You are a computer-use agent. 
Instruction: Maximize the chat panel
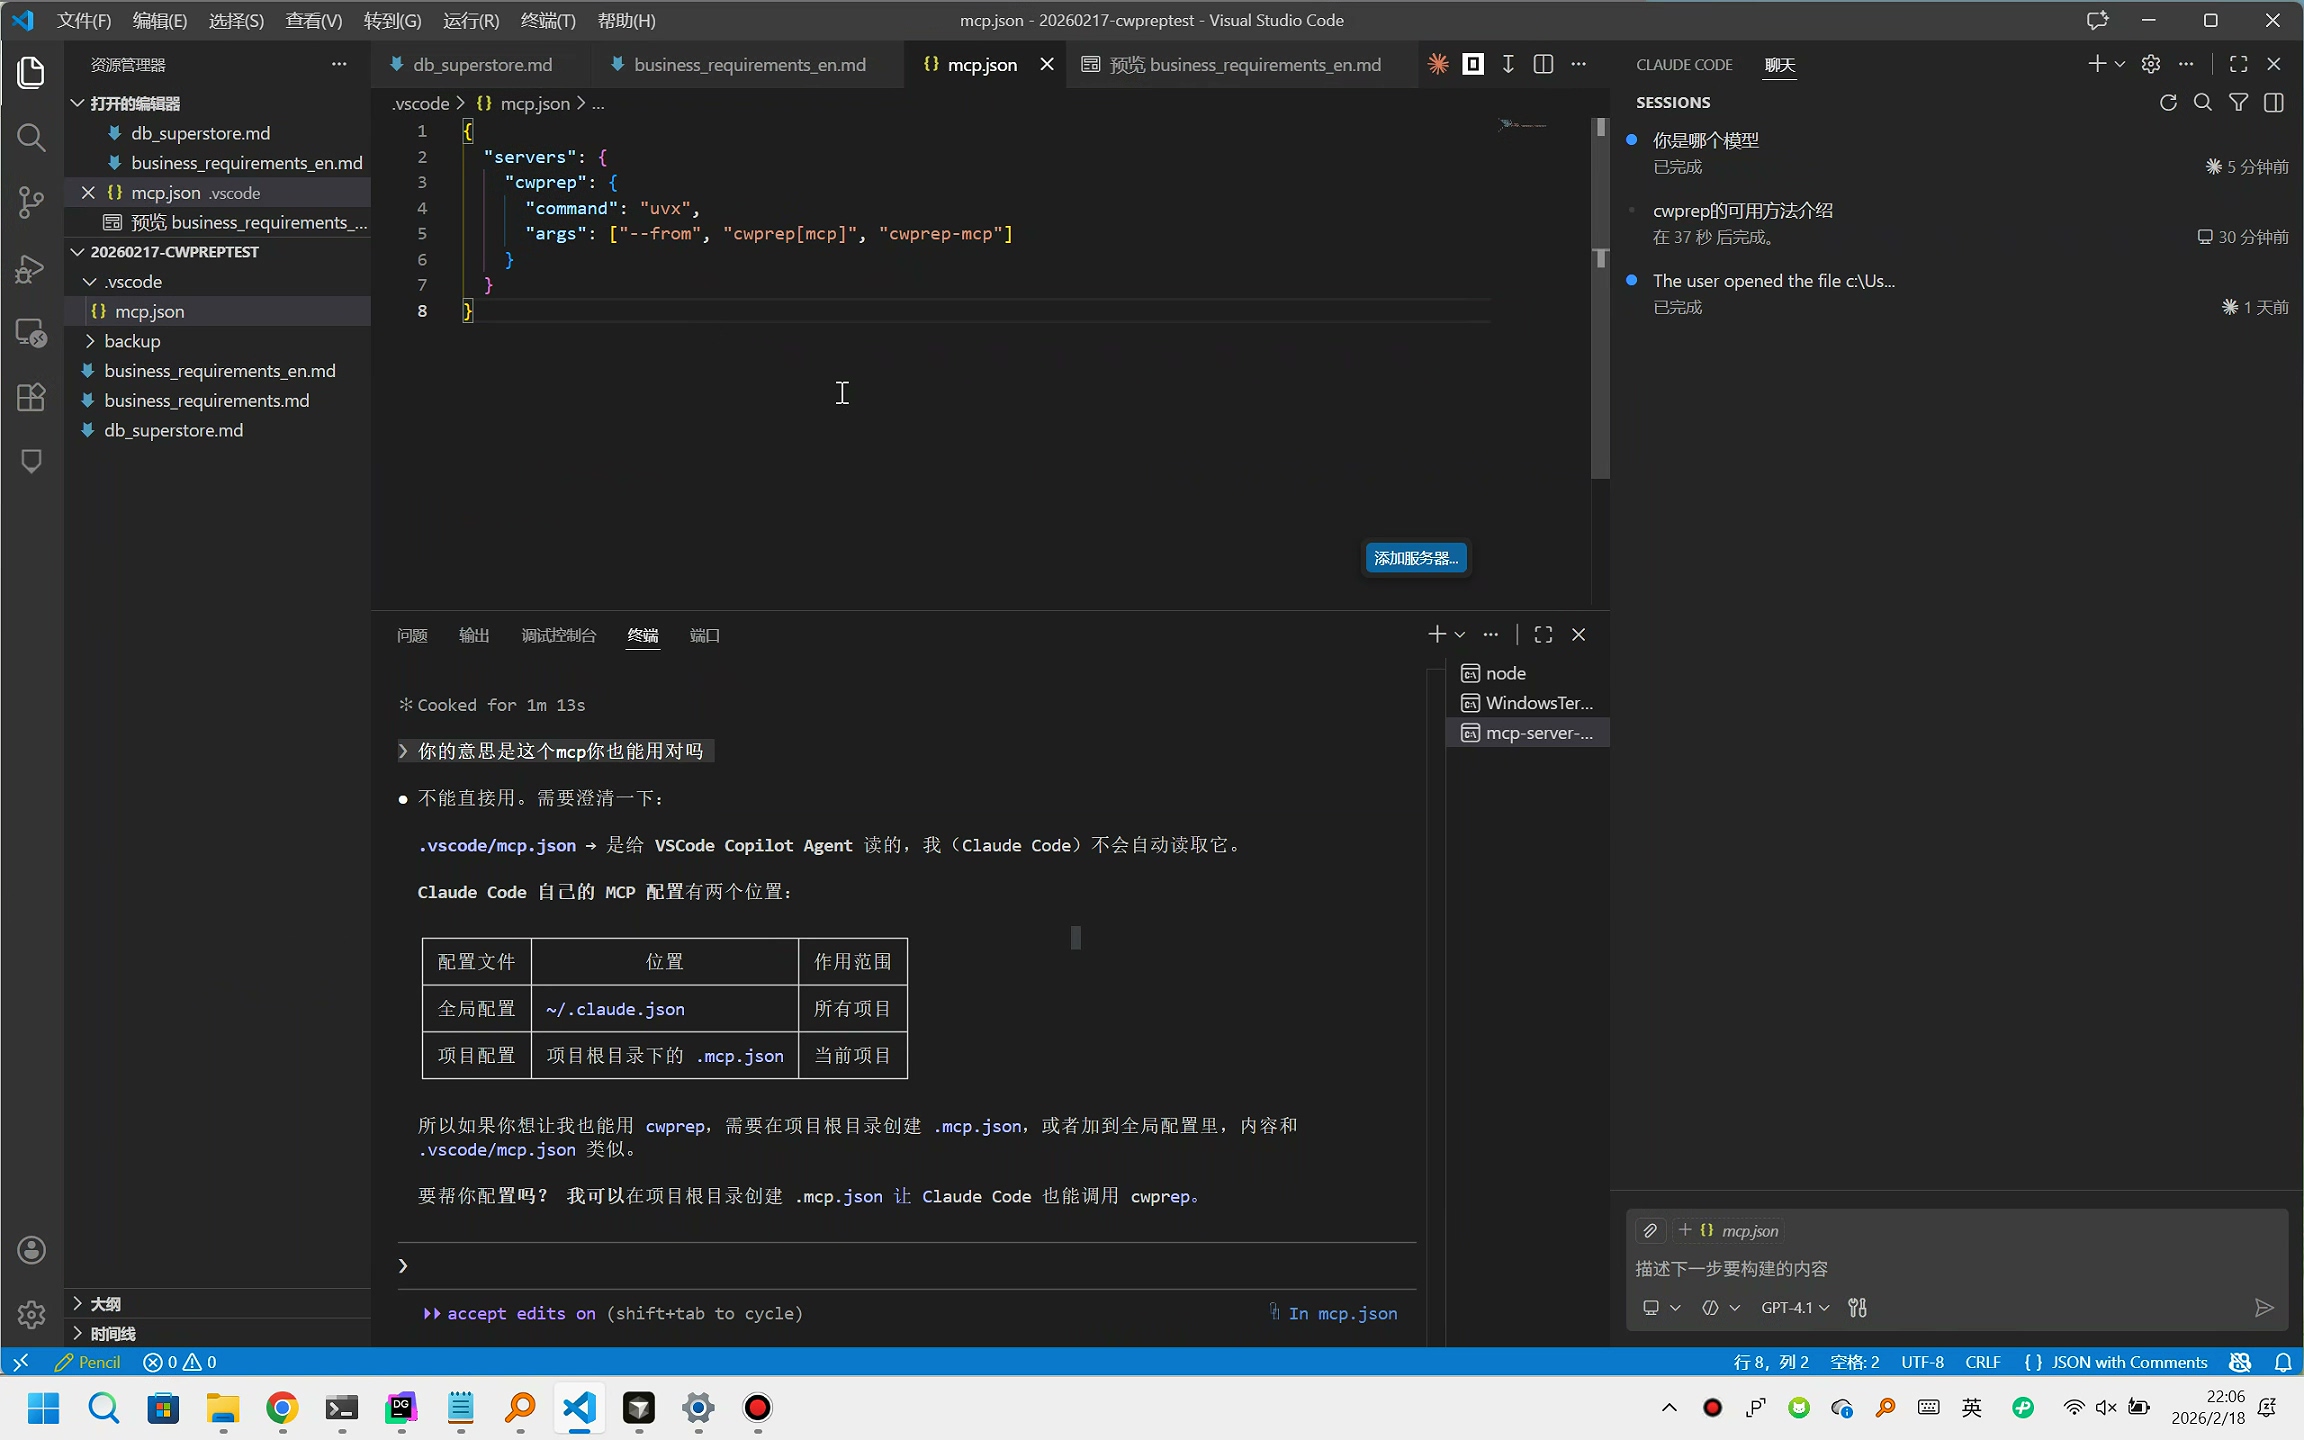[x=2239, y=64]
